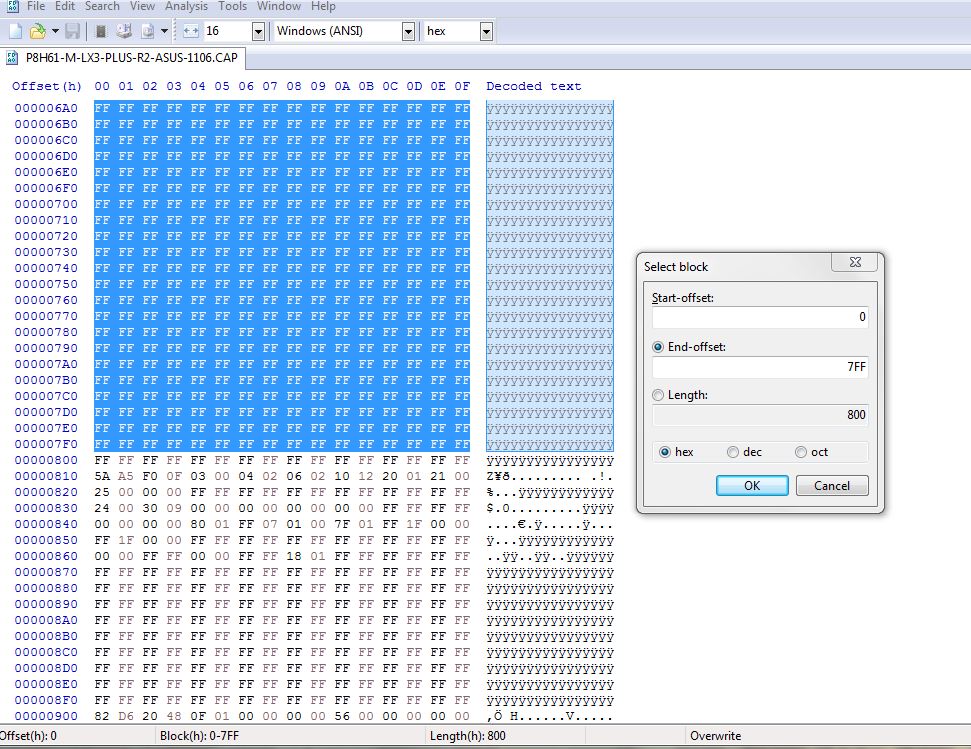Viewport: 971px width, 749px height.
Task: Click the Start-offset input field
Action: point(760,318)
